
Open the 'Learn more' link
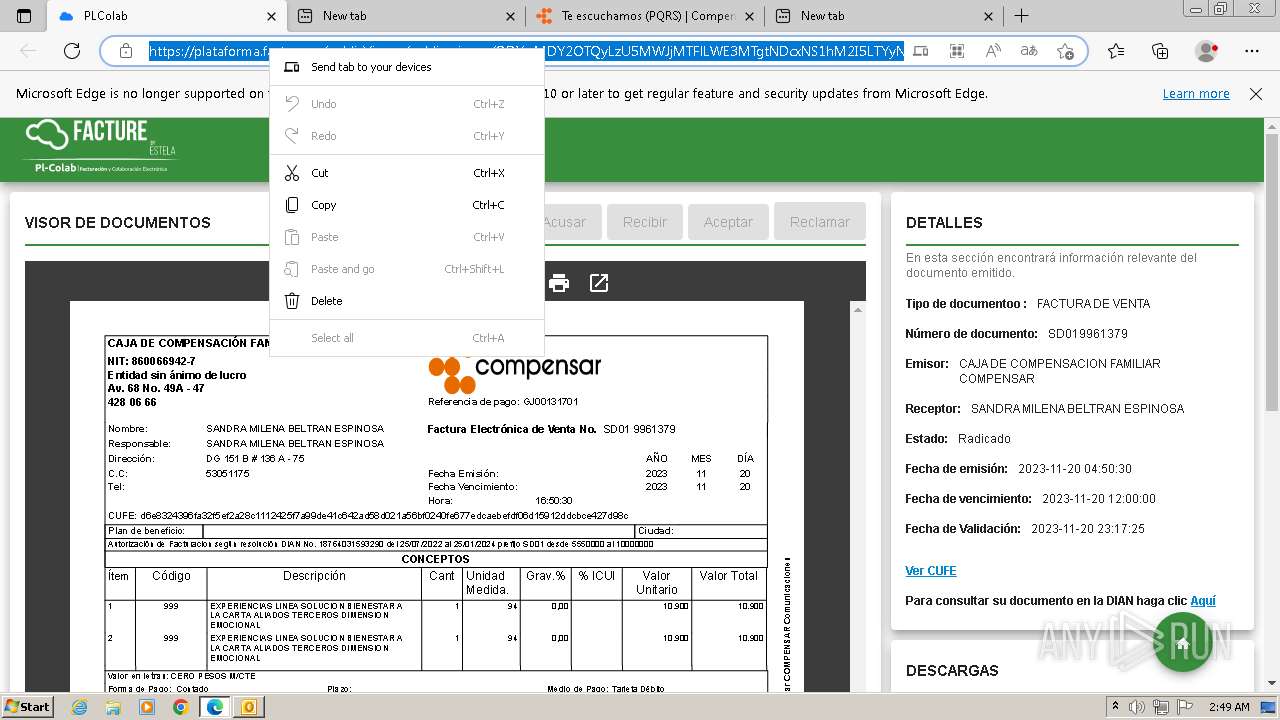point(1196,94)
